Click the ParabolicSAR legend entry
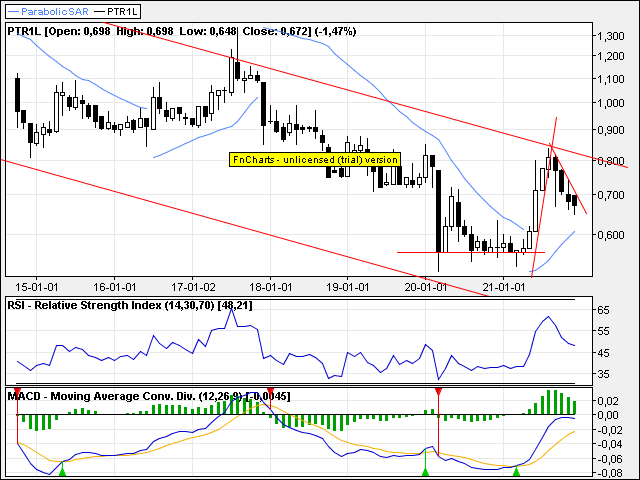 tap(48, 11)
